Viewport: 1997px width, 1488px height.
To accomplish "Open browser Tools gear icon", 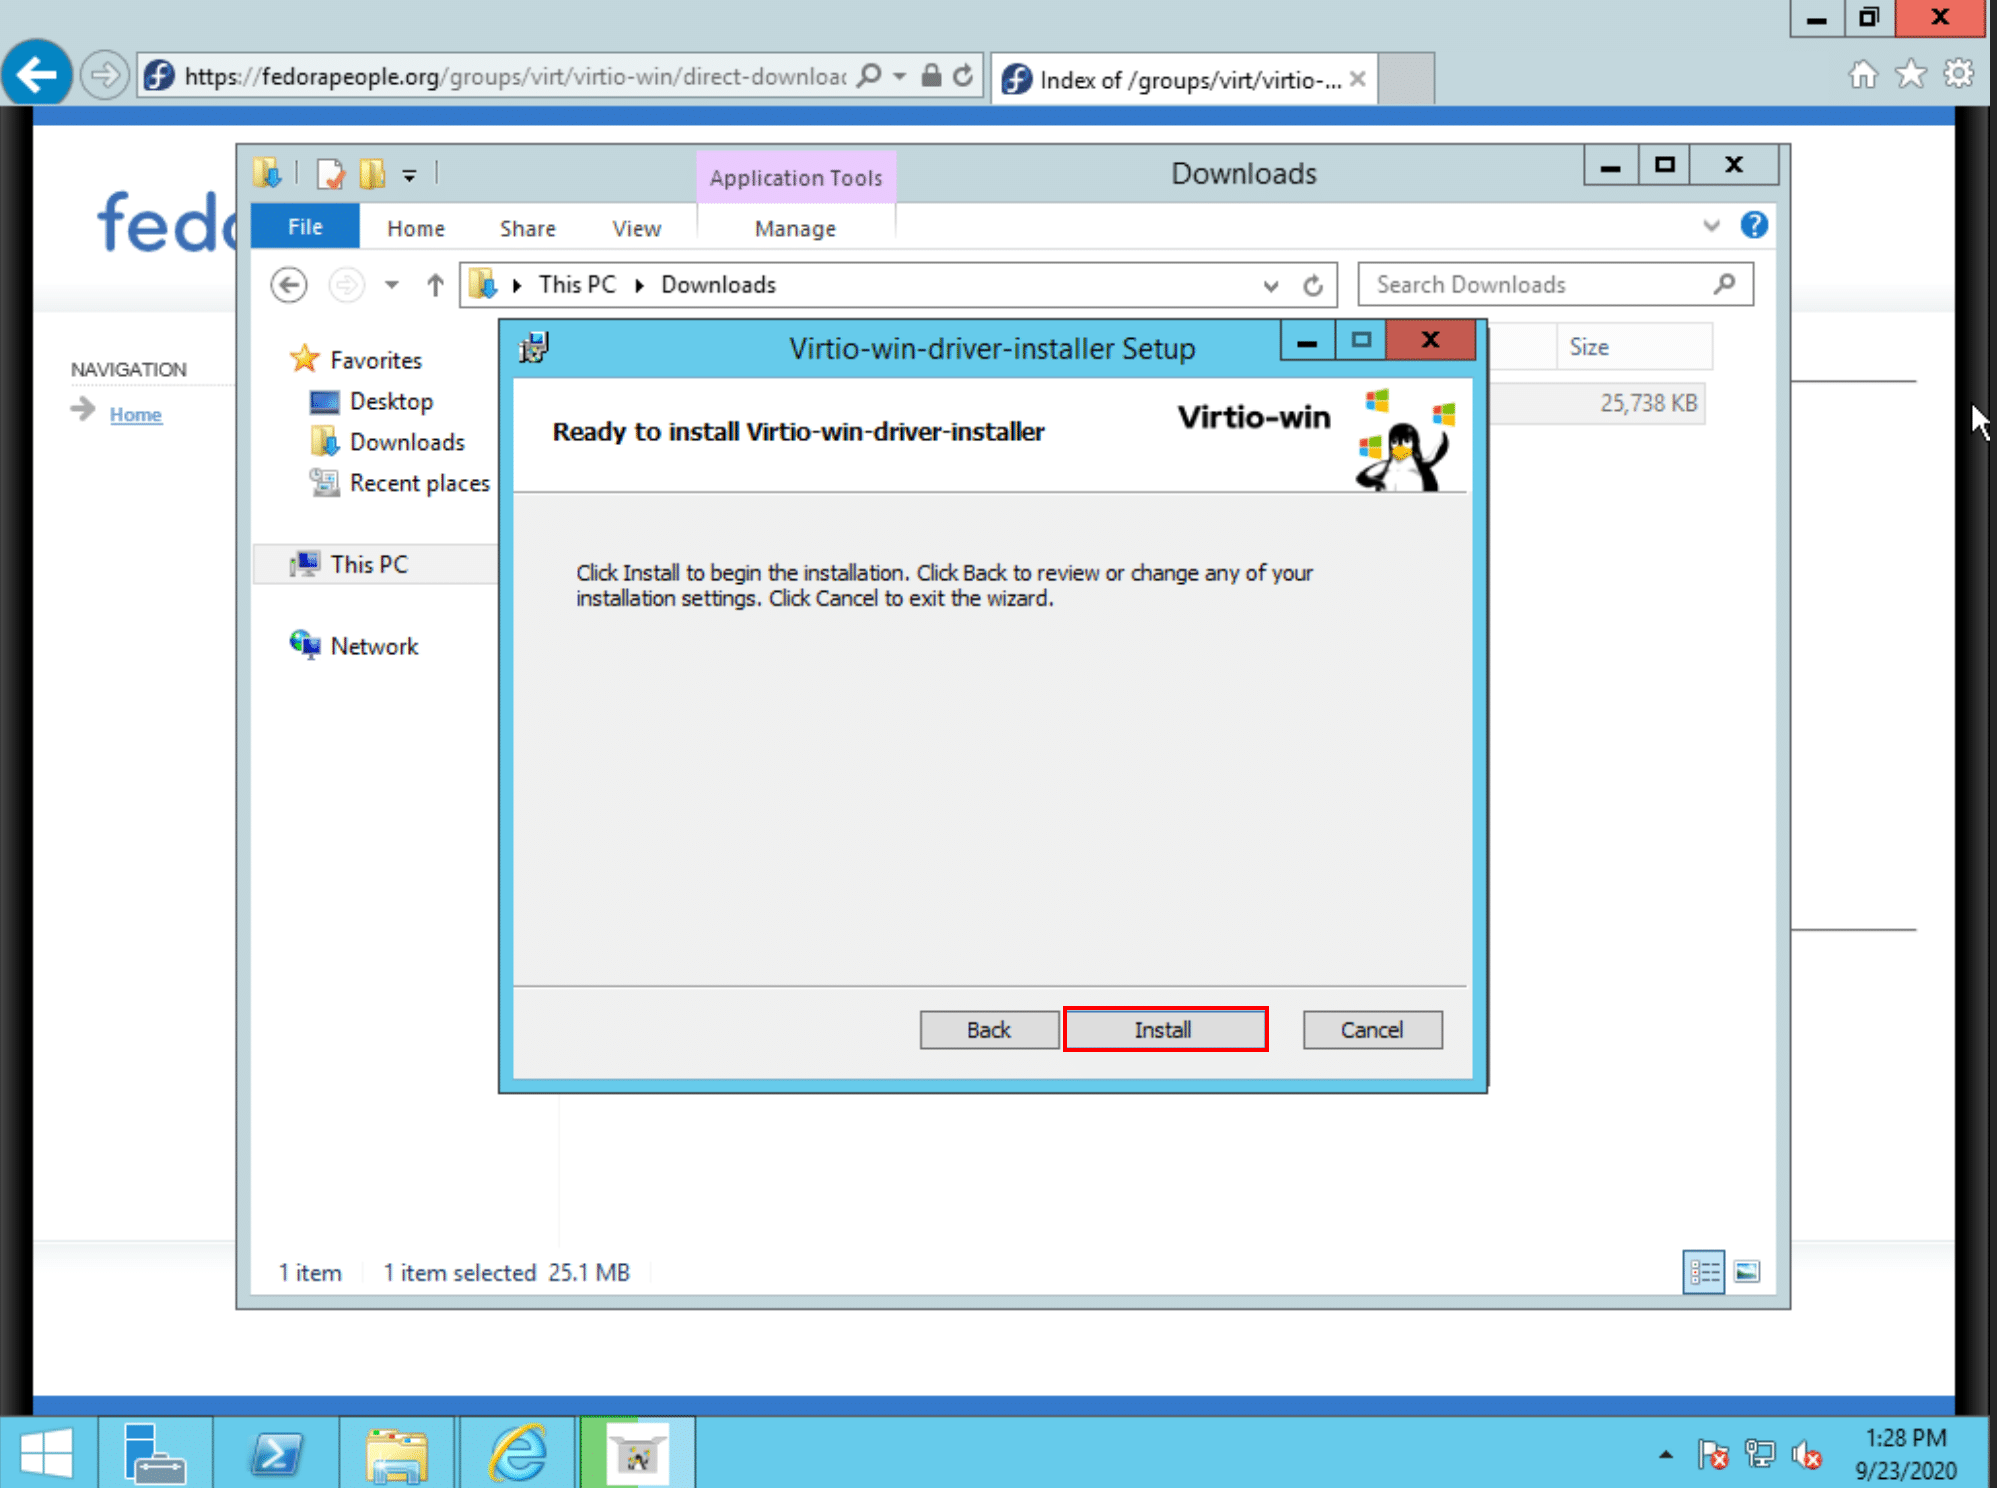I will 1958,74.
